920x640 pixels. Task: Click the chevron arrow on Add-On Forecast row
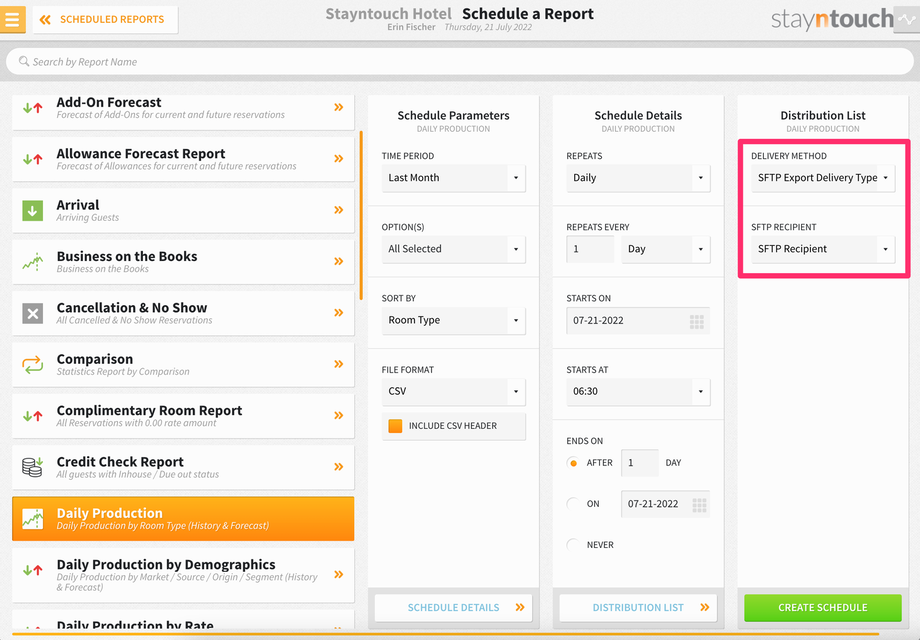click(x=339, y=107)
